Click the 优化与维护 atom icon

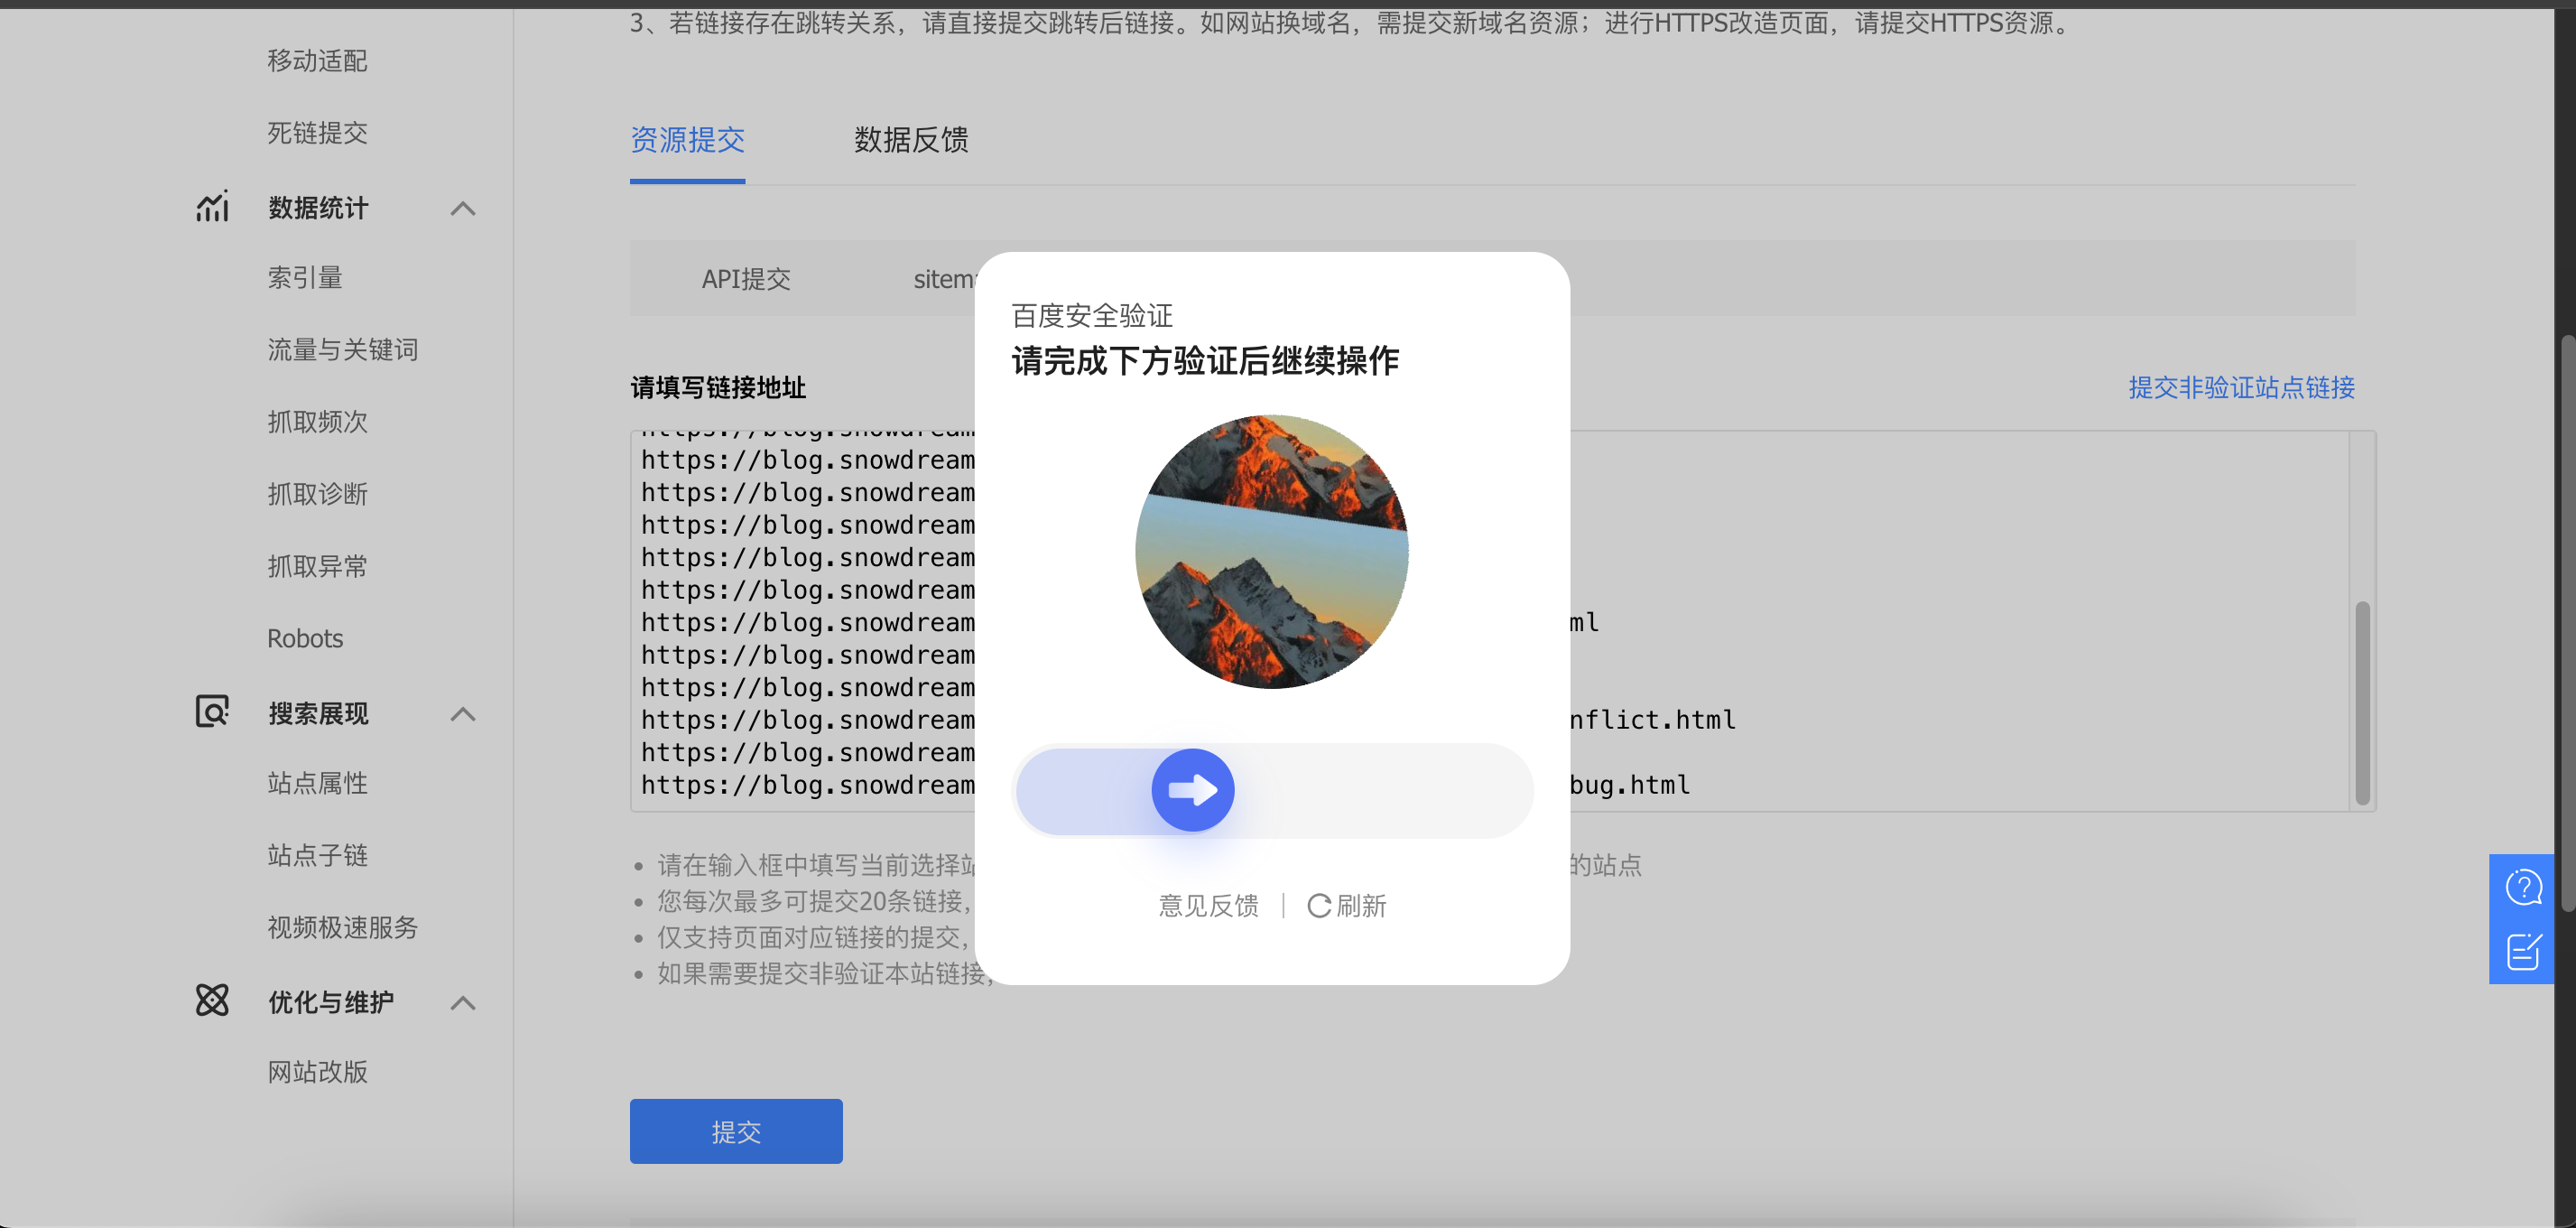click(x=212, y=1000)
